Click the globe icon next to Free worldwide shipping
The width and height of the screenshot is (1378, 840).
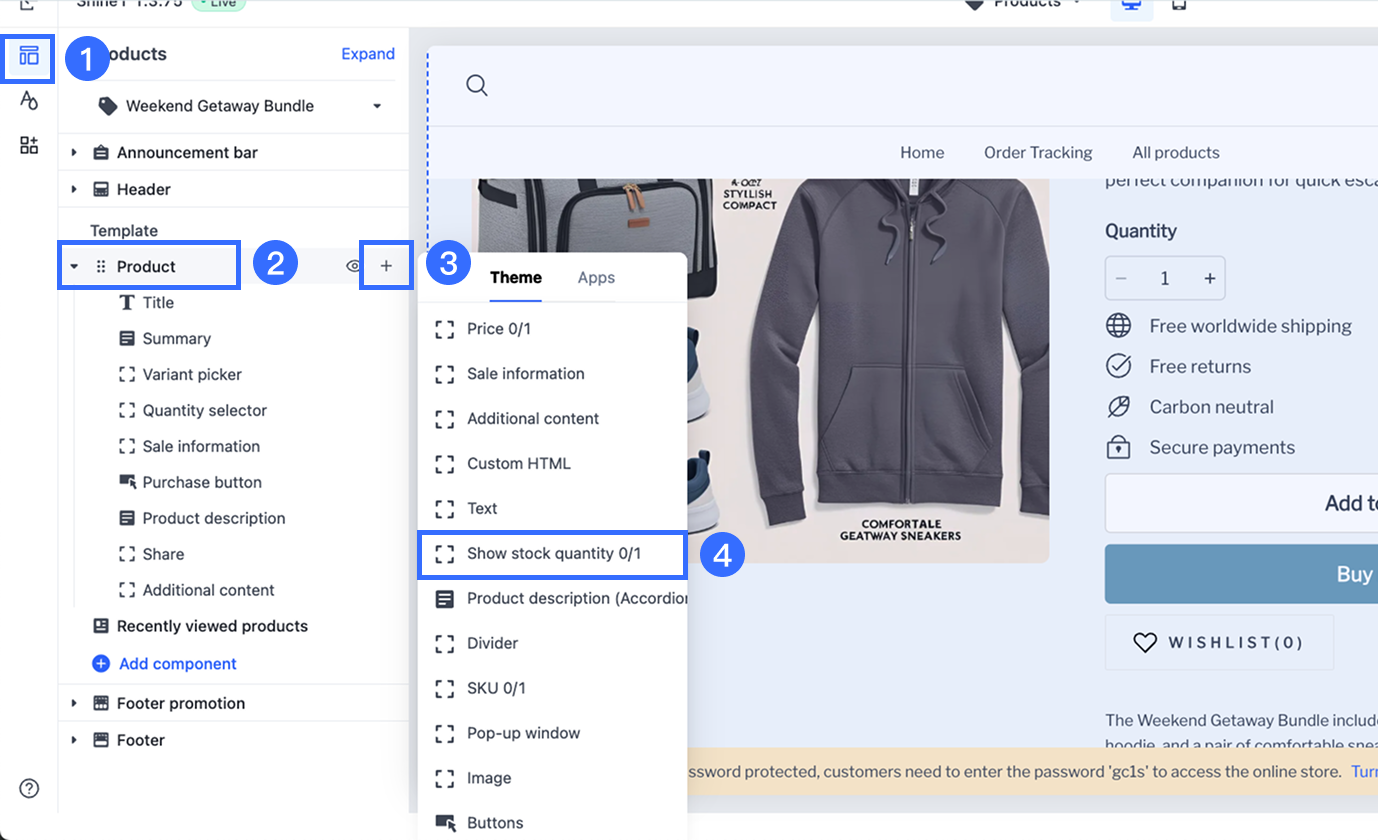1118,326
